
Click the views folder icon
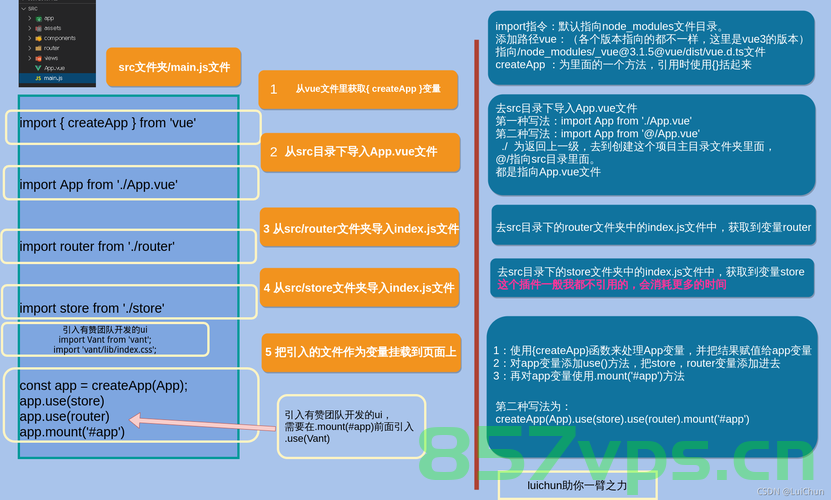[x=38, y=58]
